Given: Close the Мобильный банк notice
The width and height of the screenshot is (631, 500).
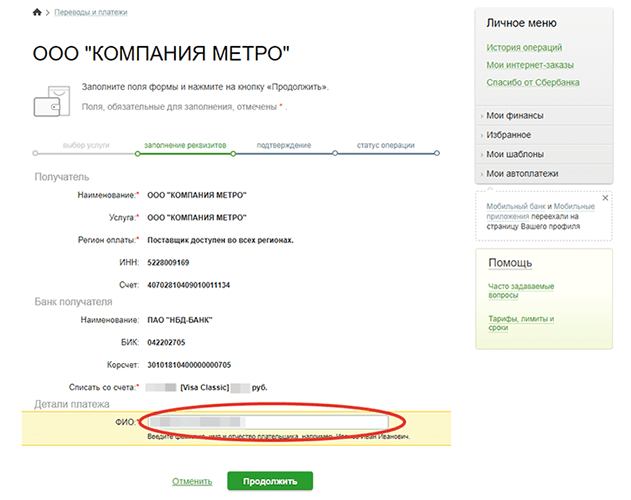Looking at the screenshot, I should tap(605, 198).
